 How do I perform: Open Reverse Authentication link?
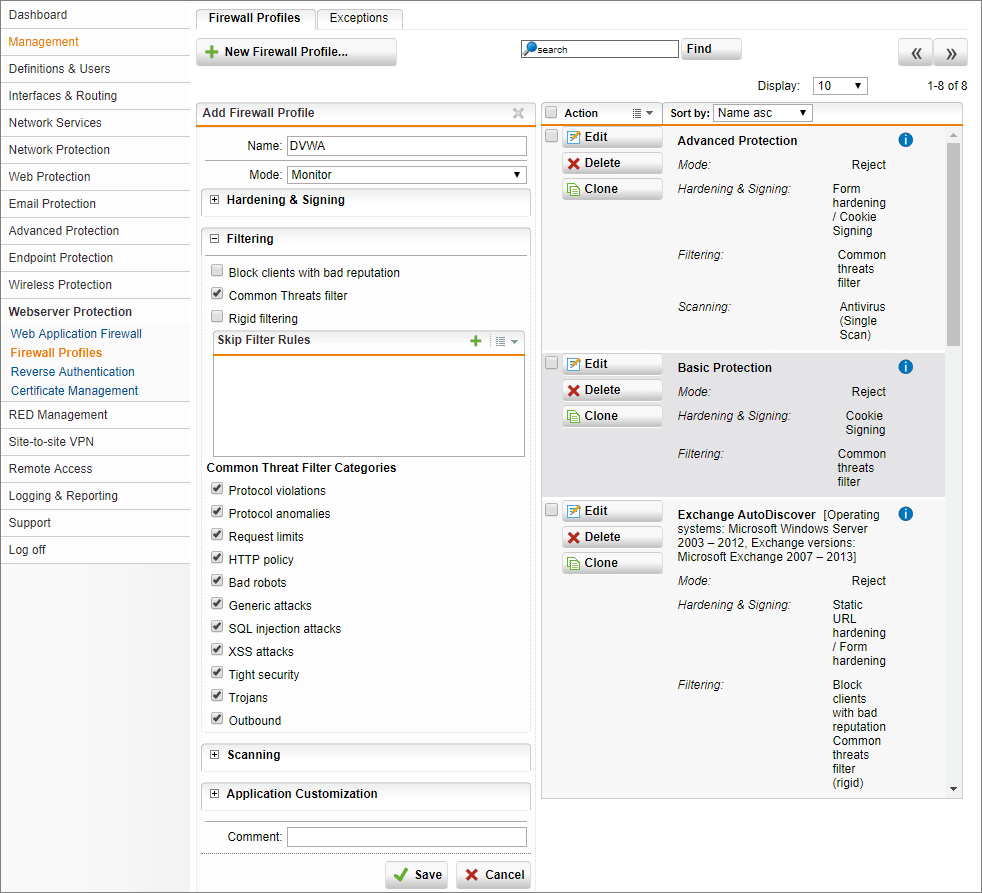73,371
